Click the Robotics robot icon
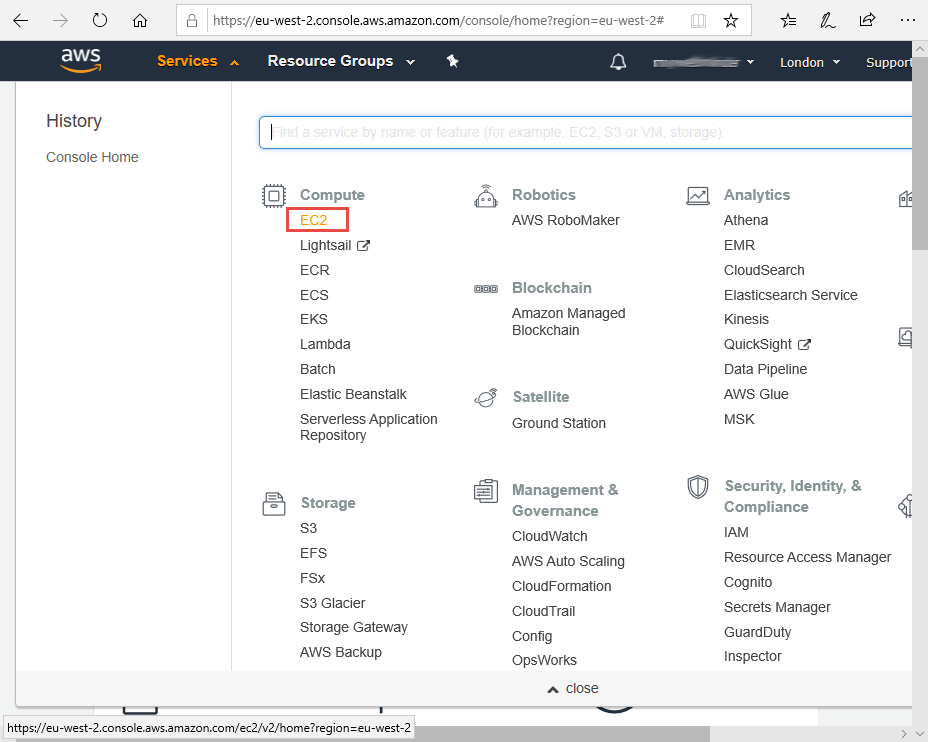The width and height of the screenshot is (928, 742). pos(486,196)
